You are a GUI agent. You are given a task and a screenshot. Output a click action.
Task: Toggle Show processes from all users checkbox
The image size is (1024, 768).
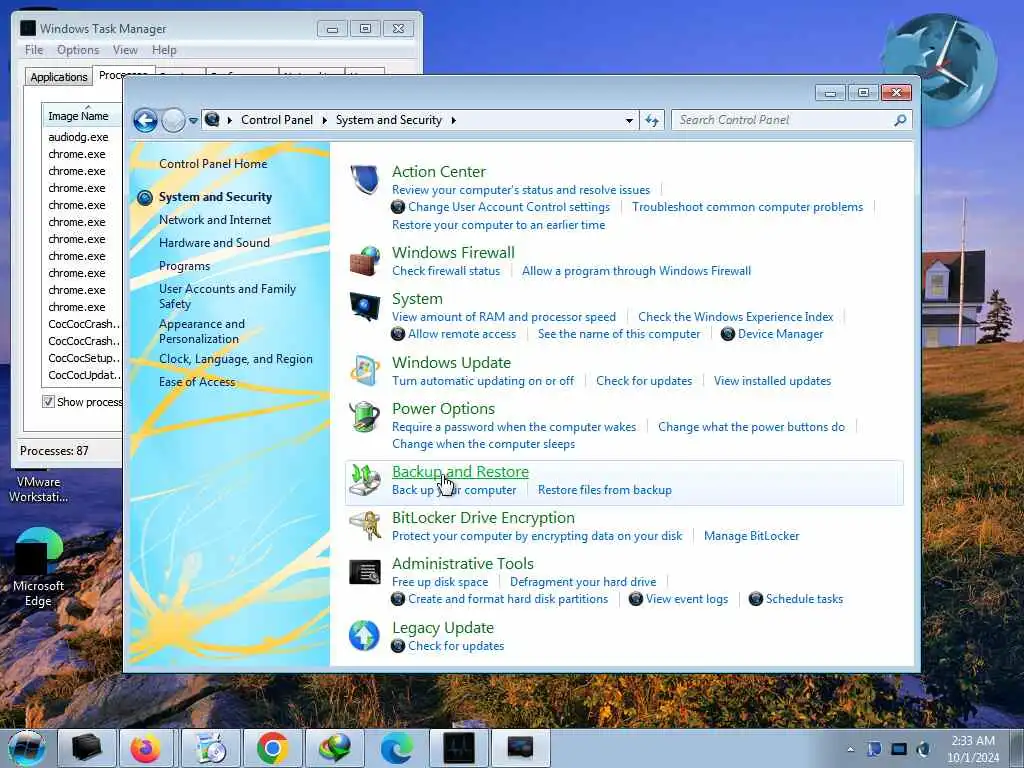point(48,402)
